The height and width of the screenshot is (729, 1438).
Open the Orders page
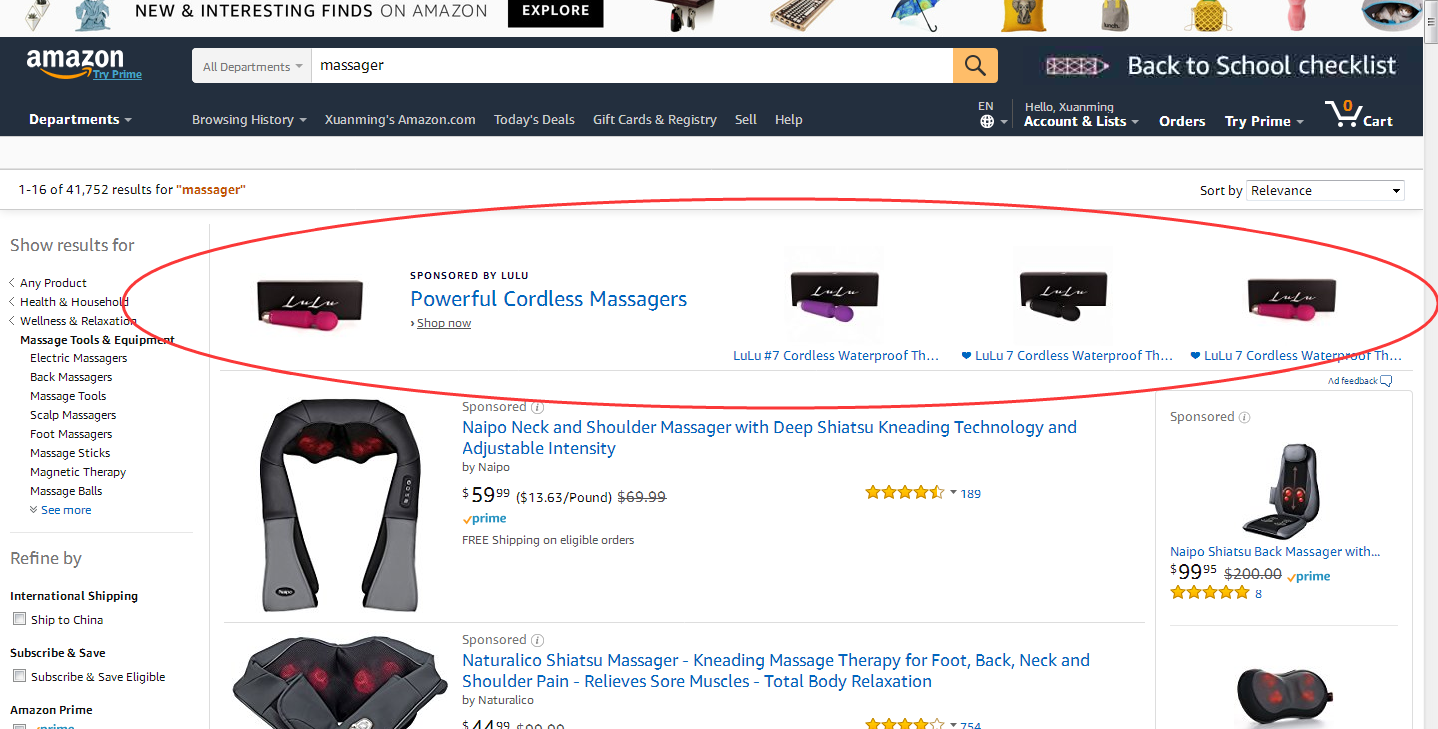pos(1182,121)
